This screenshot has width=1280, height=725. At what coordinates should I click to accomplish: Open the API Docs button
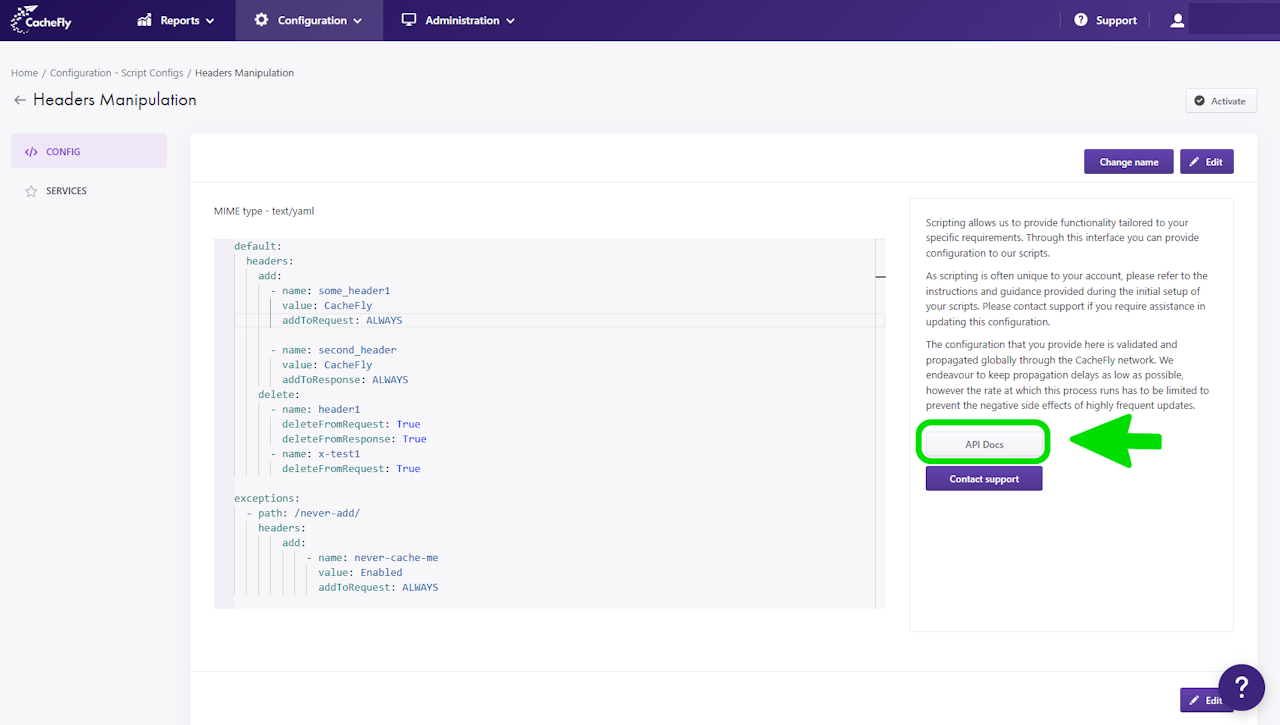point(984,444)
